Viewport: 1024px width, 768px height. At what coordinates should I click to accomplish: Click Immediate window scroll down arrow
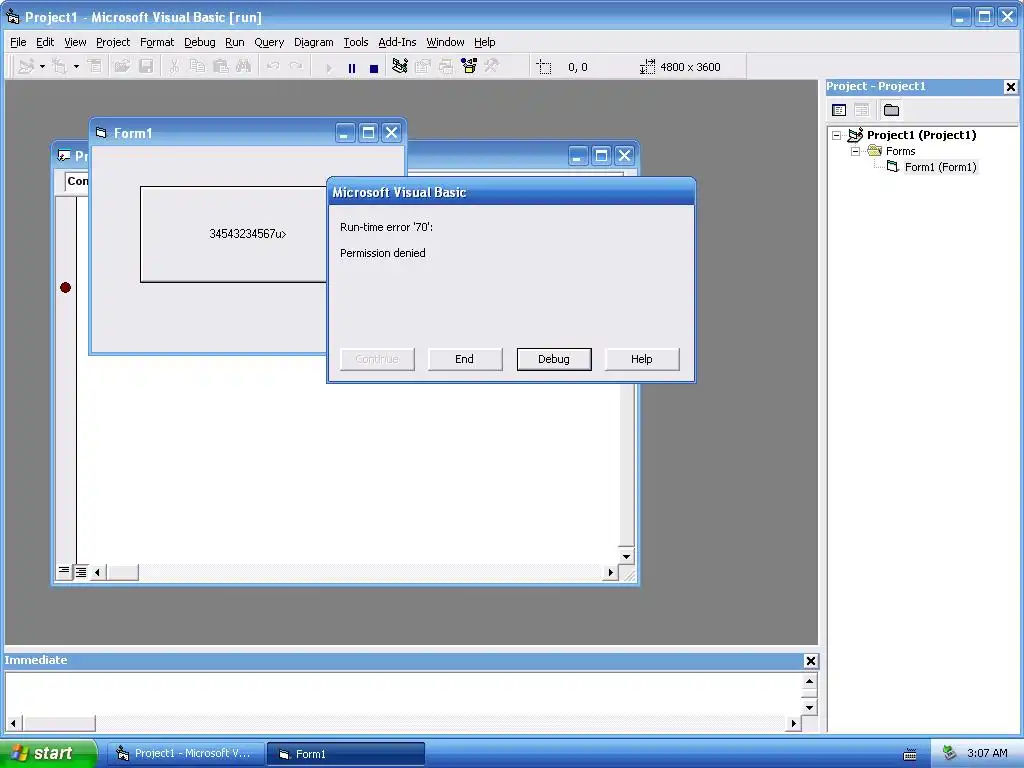coord(810,708)
